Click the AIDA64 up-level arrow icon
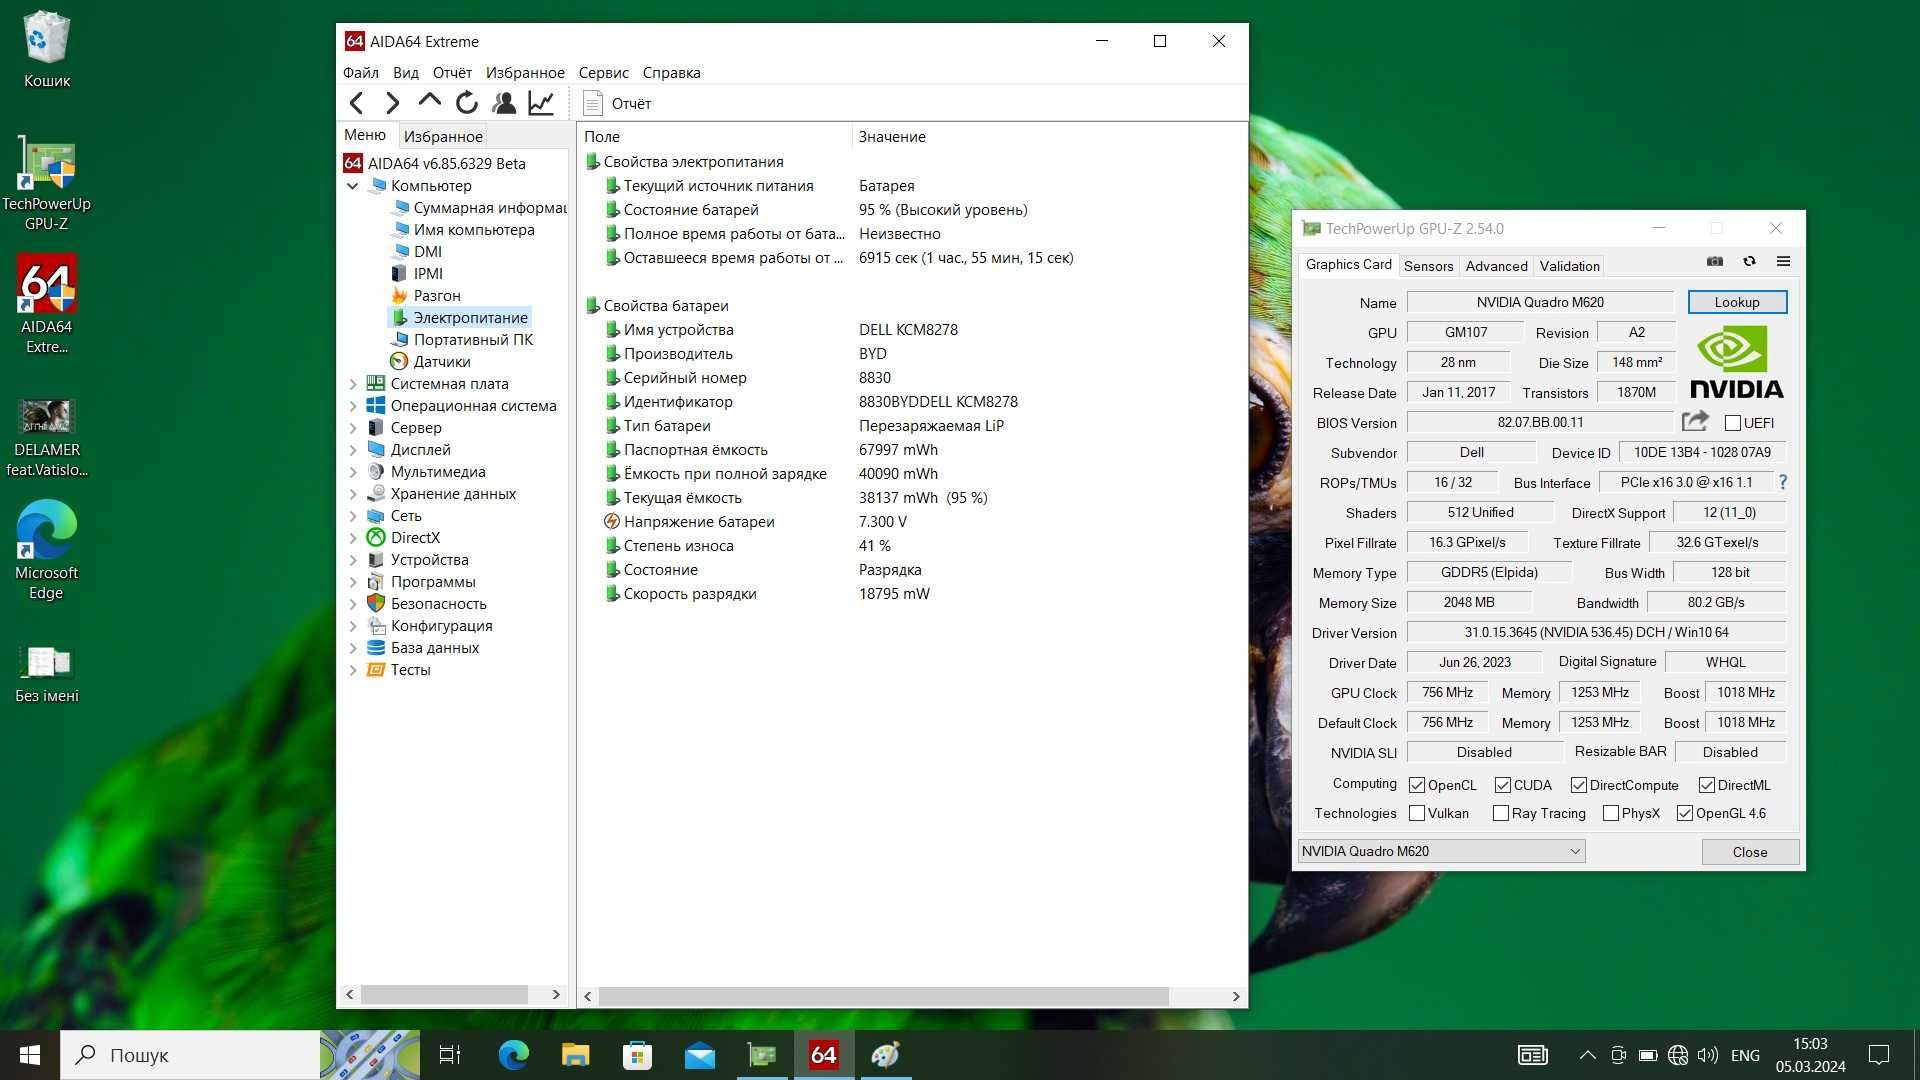1920x1080 pixels. (430, 101)
